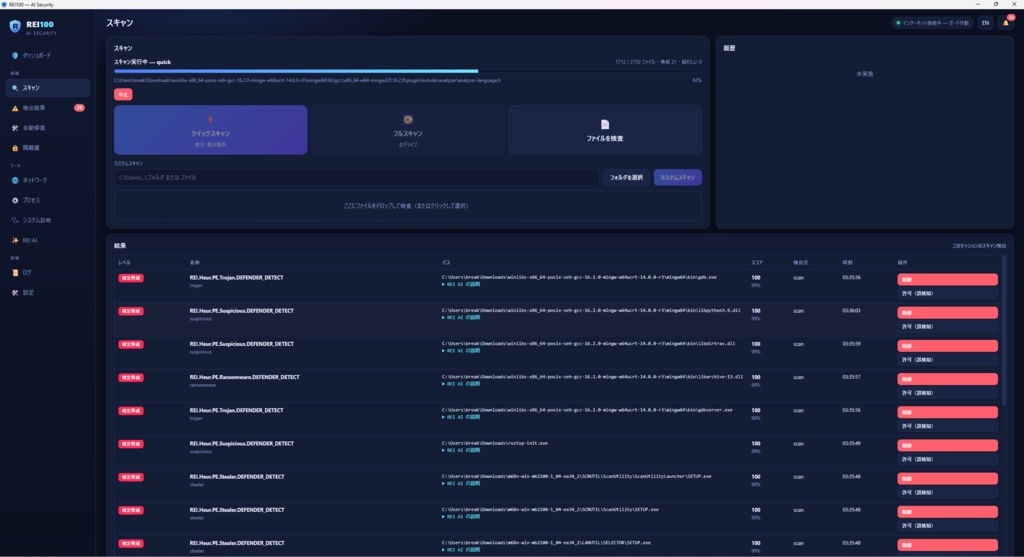The height and width of the screenshot is (557, 1024).
Task: Open the dashboard via its shield icon
Action: coord(15,56)
